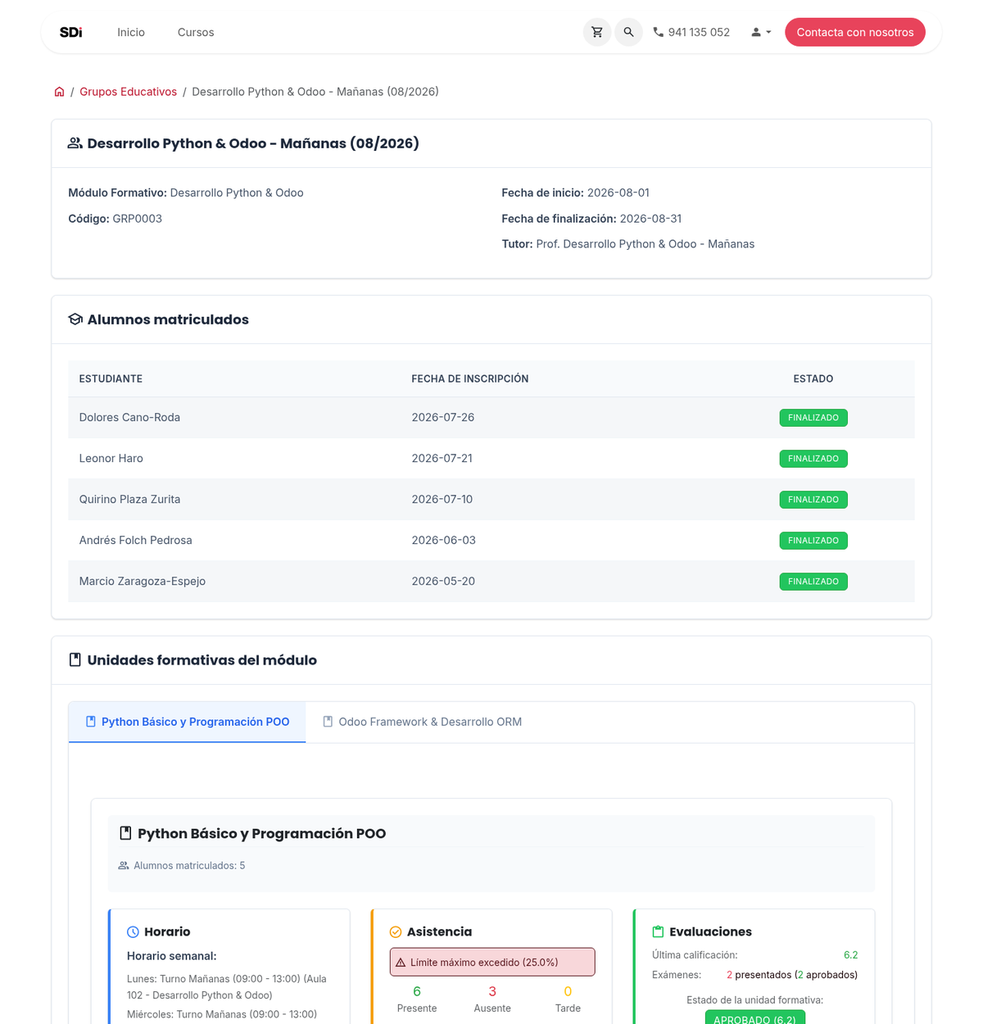Switch to the Odoo Framework & Desarrollo ORM tab
The width and height of the screenshot is (983, 1024).
(422, 722)
